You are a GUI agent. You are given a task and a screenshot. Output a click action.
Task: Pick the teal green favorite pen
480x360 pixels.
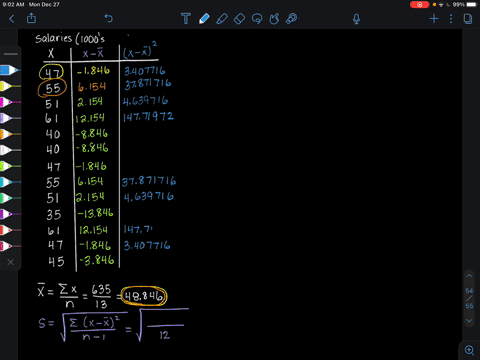click(10, 198)
